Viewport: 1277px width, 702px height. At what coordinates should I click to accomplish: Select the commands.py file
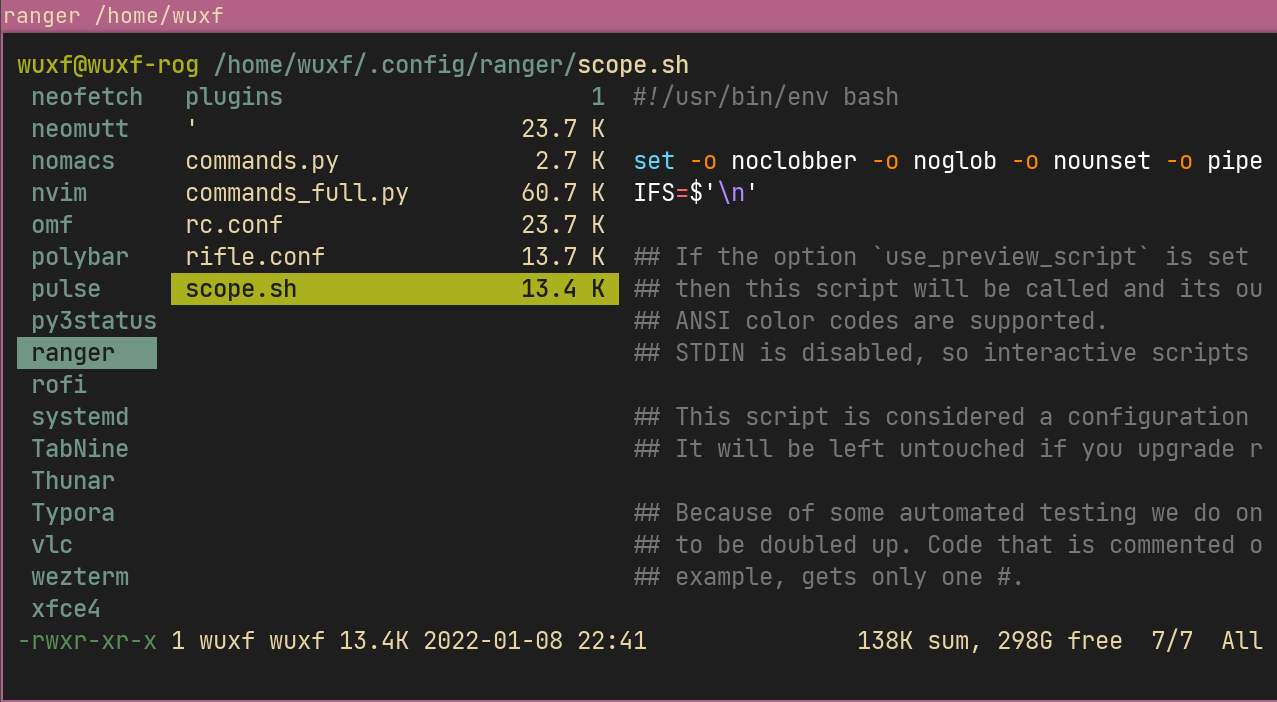(x=262, y=161)
